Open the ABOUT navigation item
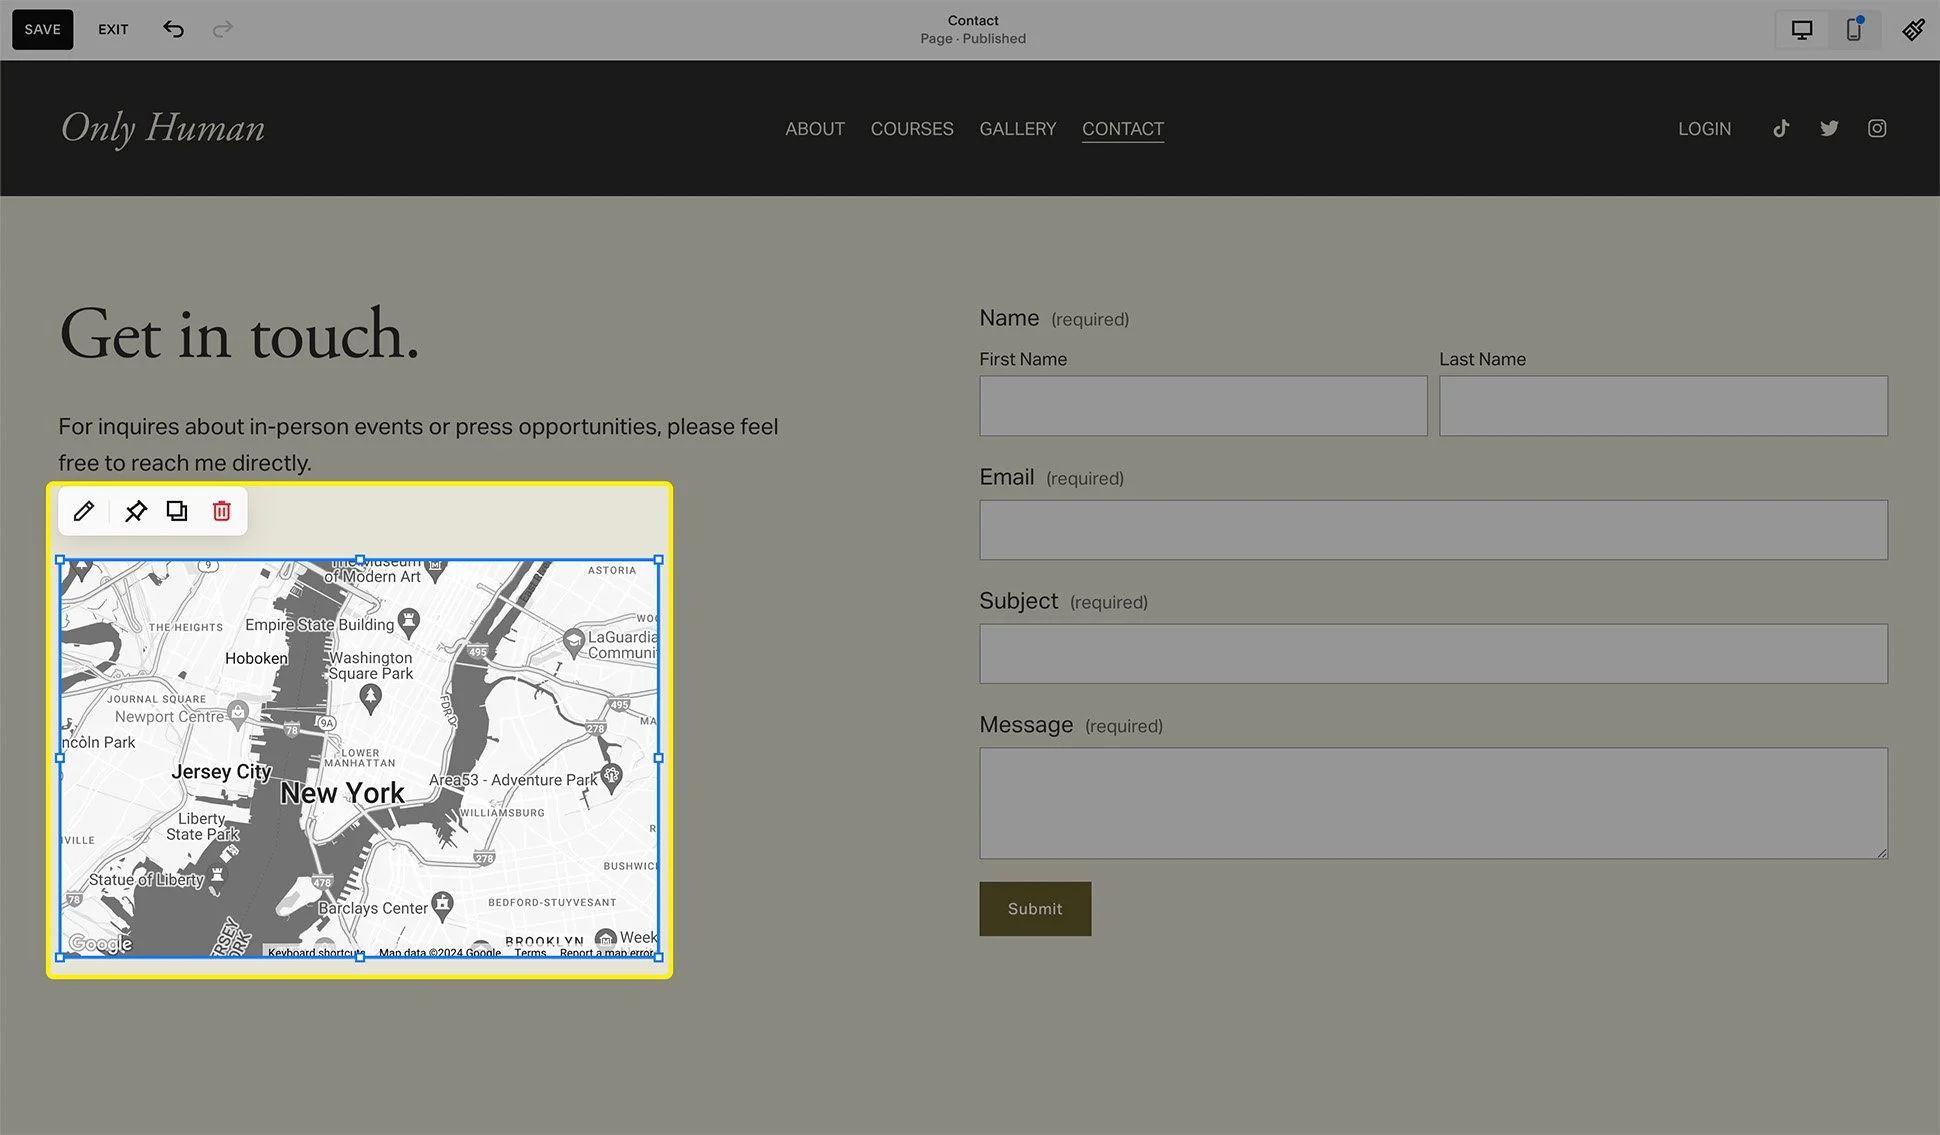The image size is (1940, 1135). [x=814, y=128]
